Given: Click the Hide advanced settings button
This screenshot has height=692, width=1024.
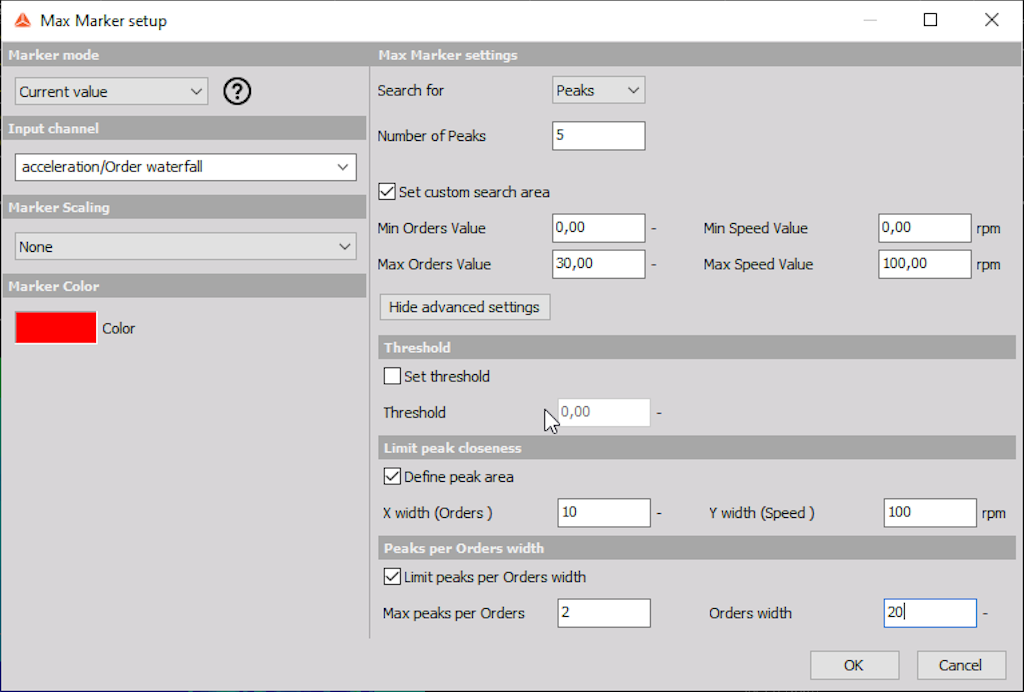Looking at the screenshot, I should point(465,307).
